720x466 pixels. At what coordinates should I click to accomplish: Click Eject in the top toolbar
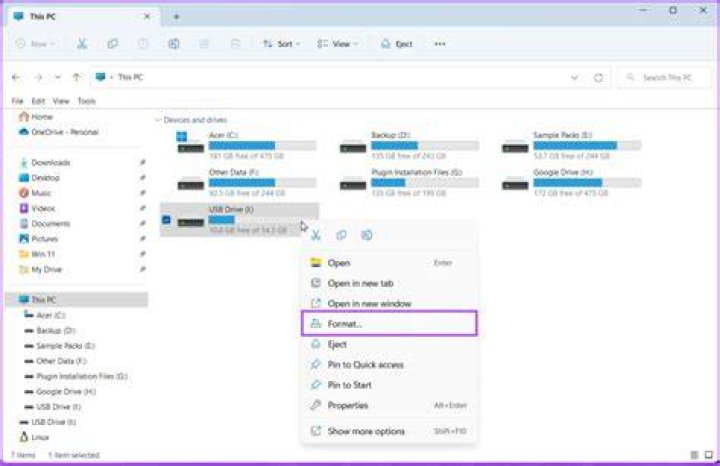(397, 44)
